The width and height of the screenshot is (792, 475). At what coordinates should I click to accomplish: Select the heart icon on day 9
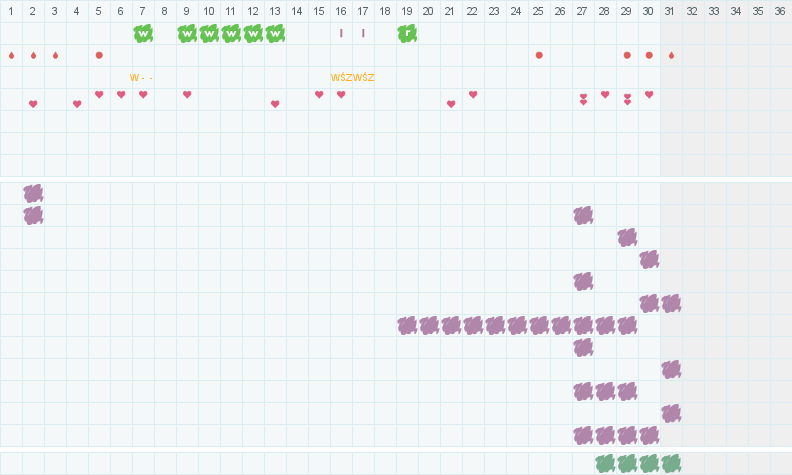[187, 95]
